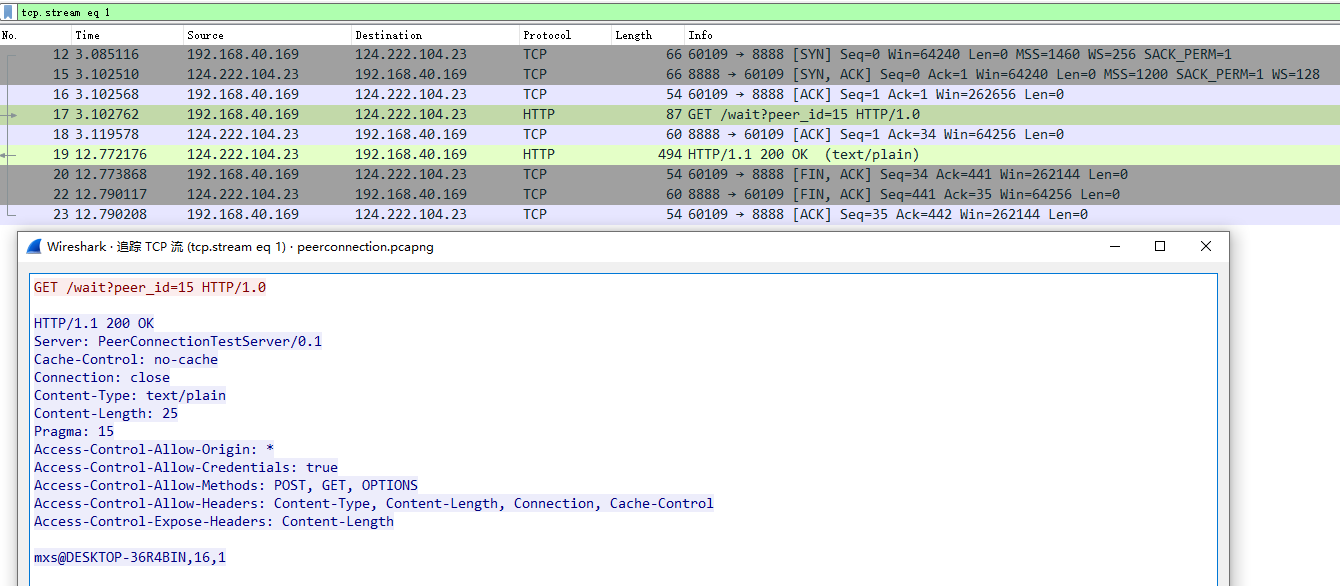The width and height of the screenshot is (1340, 586).
Task: Sort packets by the Destination column header
Action: click(x=435, y=35)
